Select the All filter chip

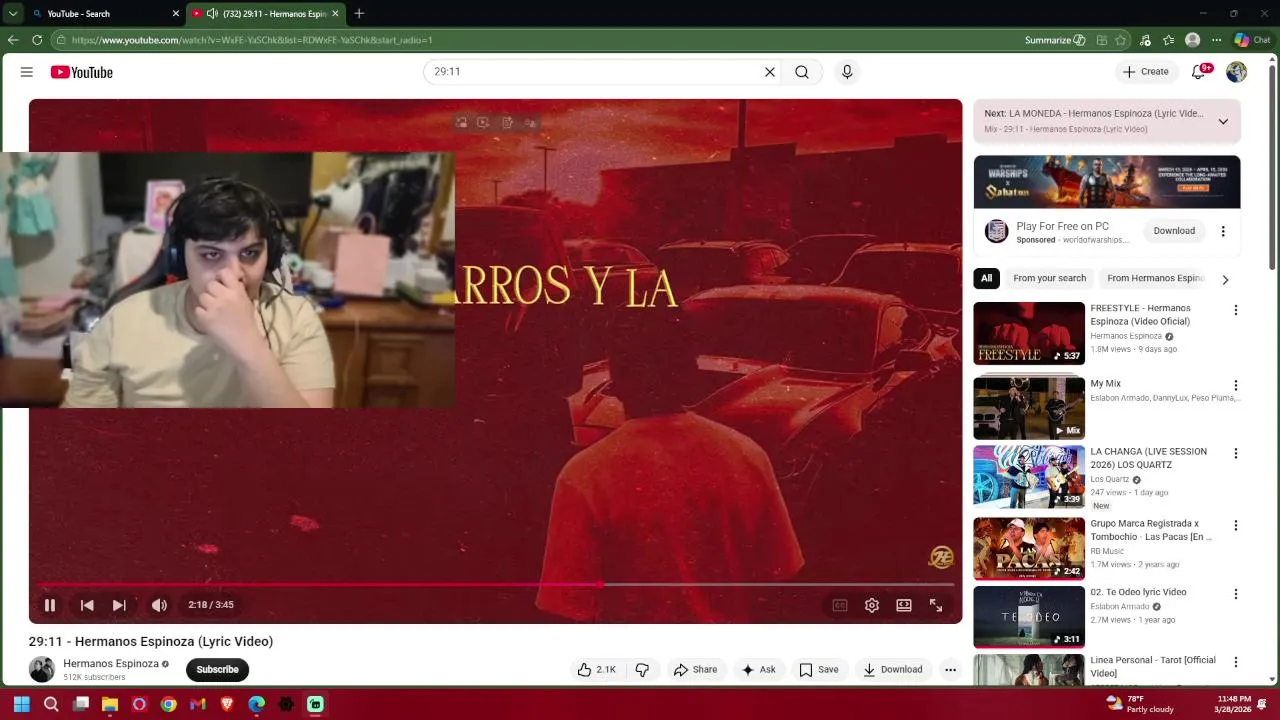click(x=987, y=279)
